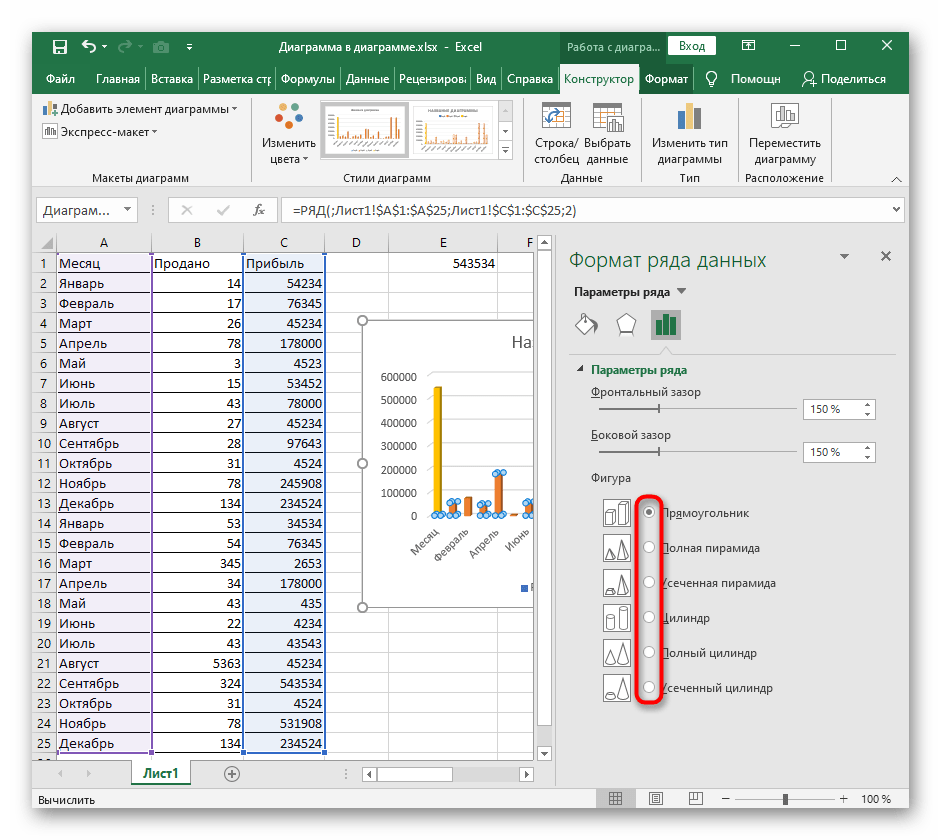
Task: Open Добавить элемент диаграммы dropdown
Action: tap(140, 109)
